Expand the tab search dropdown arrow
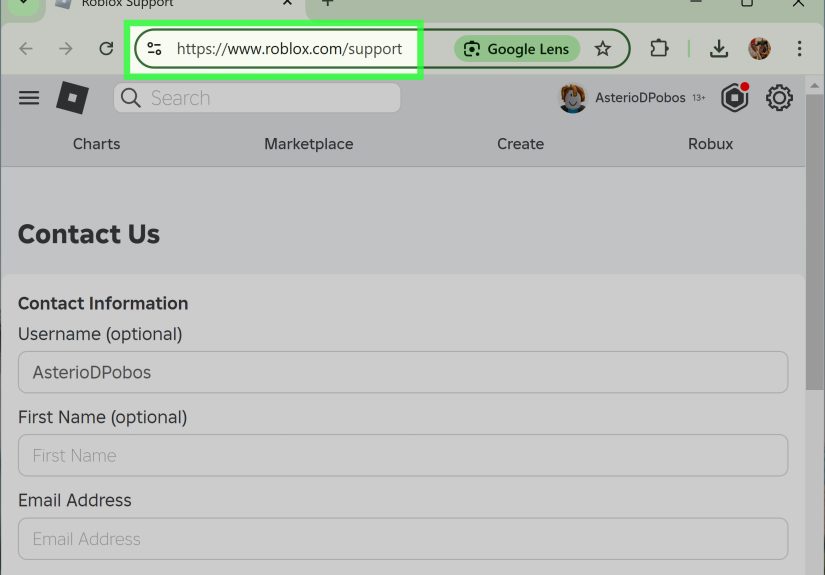 click(x=24, y=4)
